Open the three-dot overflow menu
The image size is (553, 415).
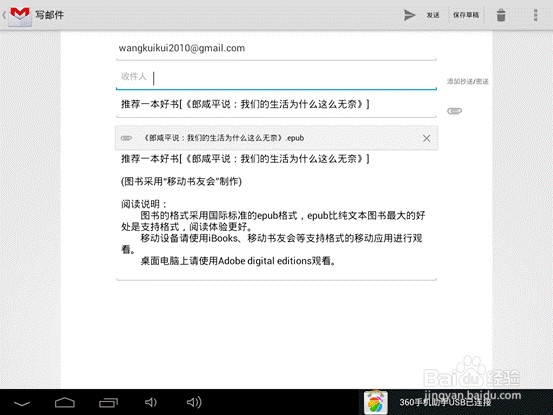[x=535, y=15]
